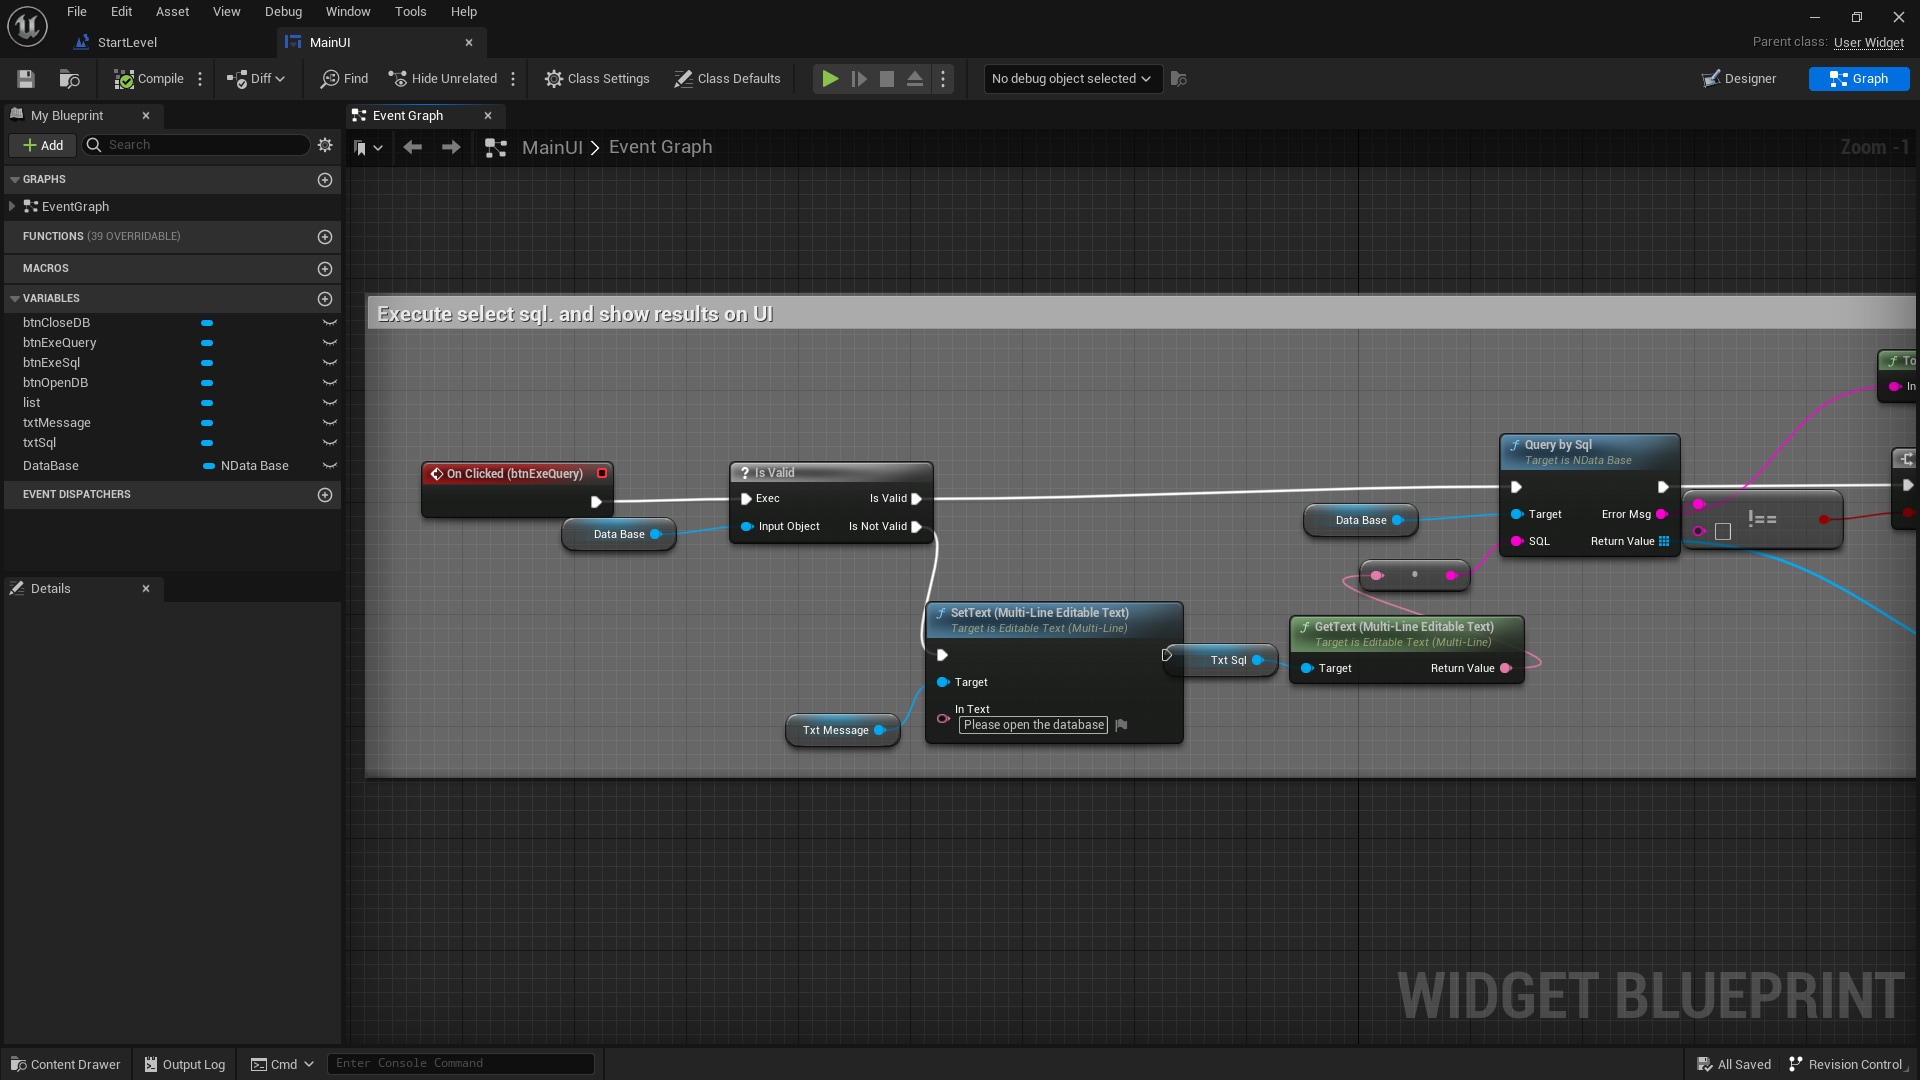Viewport: 1920px width, 1080px height.
Task: Click the Save blueprint icon
Action: [26, 79]
